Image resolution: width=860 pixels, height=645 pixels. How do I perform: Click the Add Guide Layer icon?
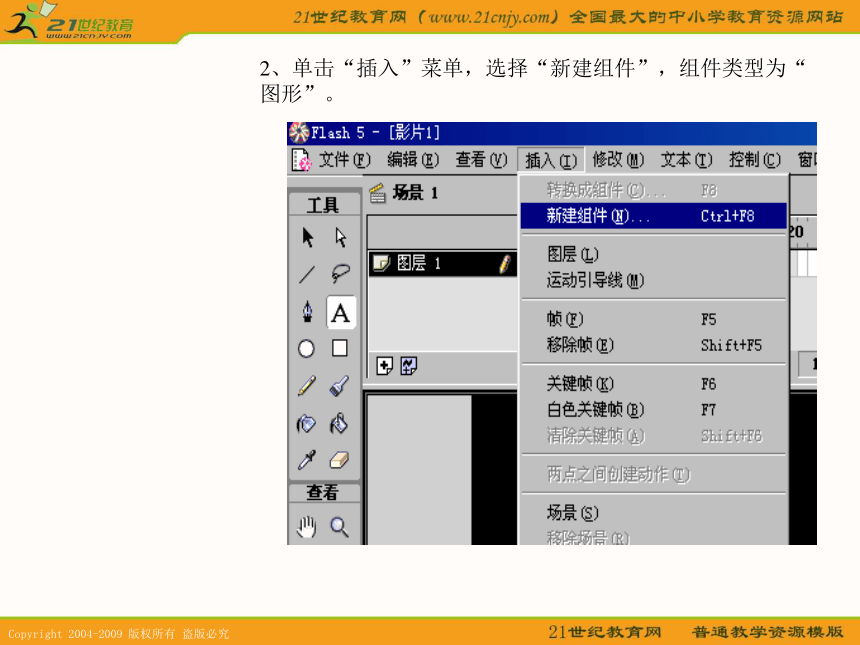[x=409, y=365]
